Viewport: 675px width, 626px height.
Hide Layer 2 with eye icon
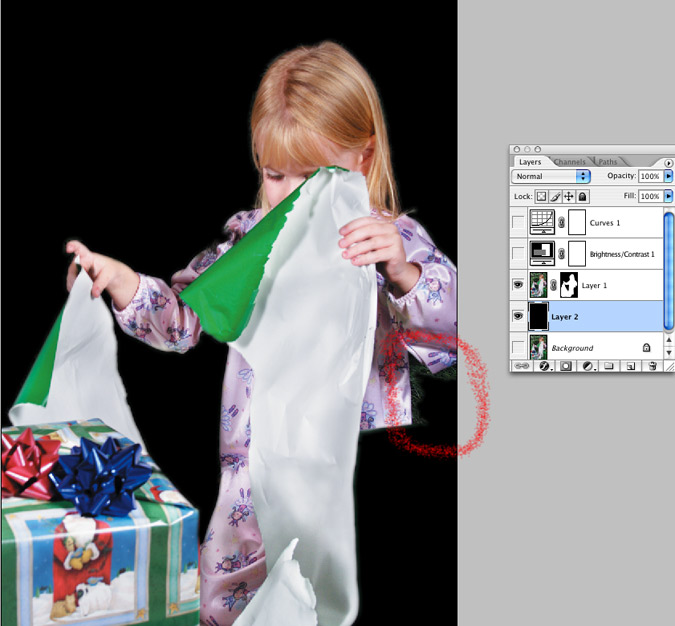click(x=518, y=316)
